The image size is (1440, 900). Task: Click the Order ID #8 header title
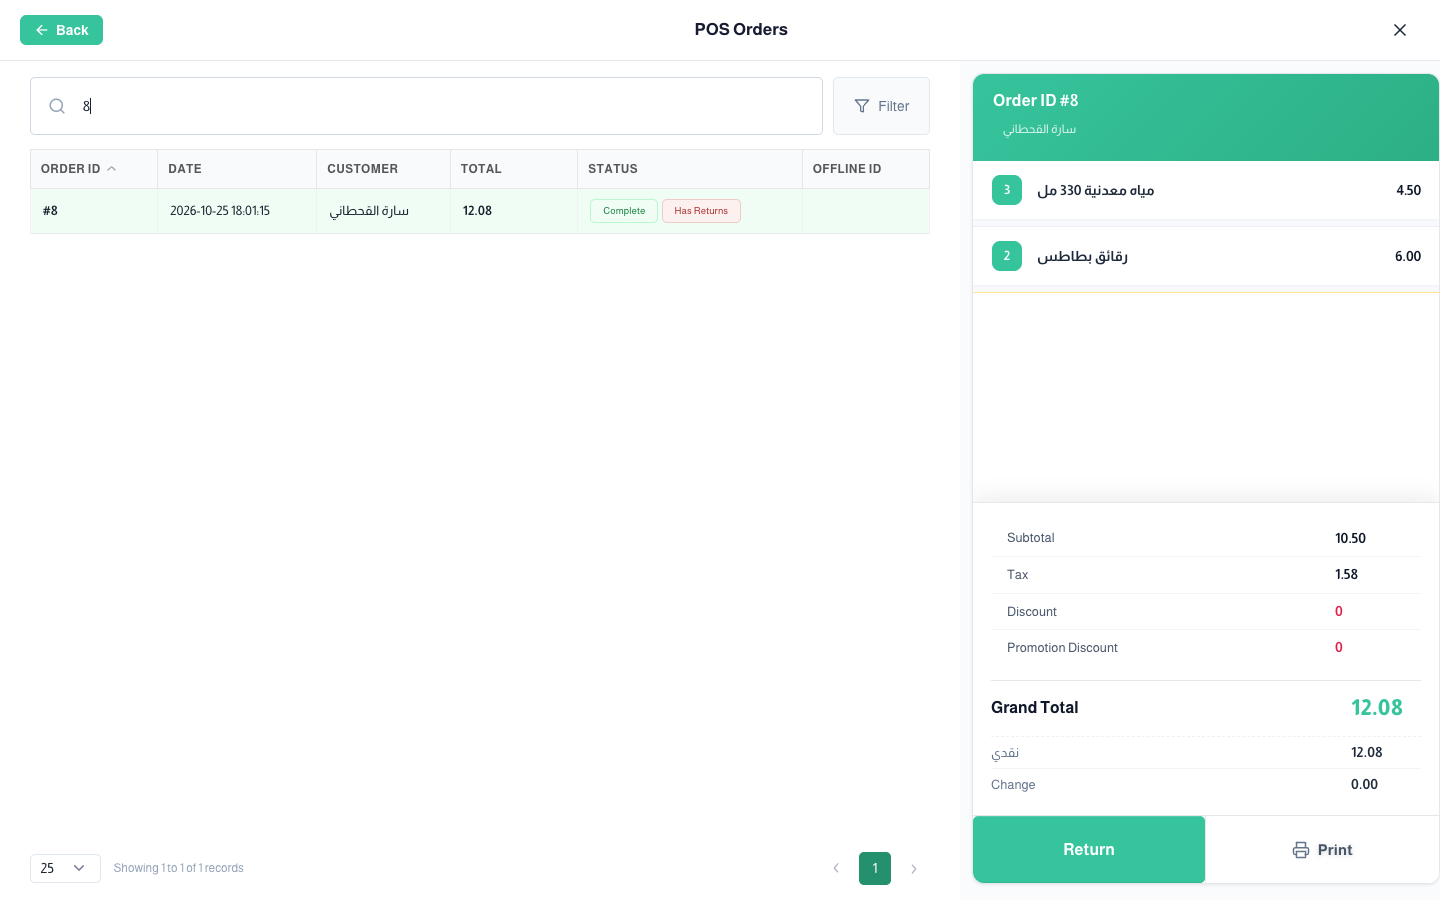click(x=1036, y=100)
